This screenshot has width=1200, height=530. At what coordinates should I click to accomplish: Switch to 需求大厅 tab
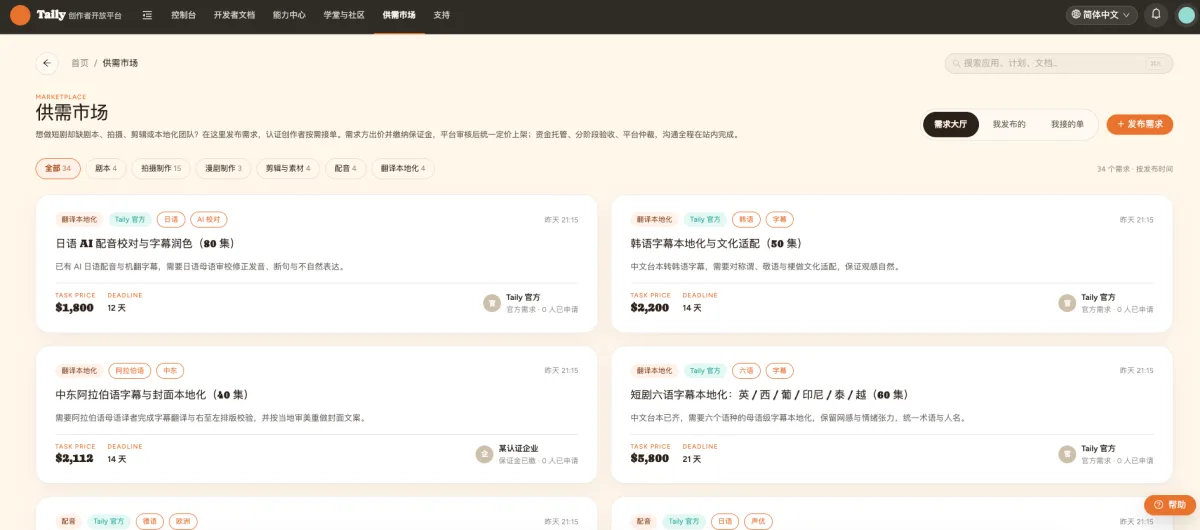click(x=950, y=124)
